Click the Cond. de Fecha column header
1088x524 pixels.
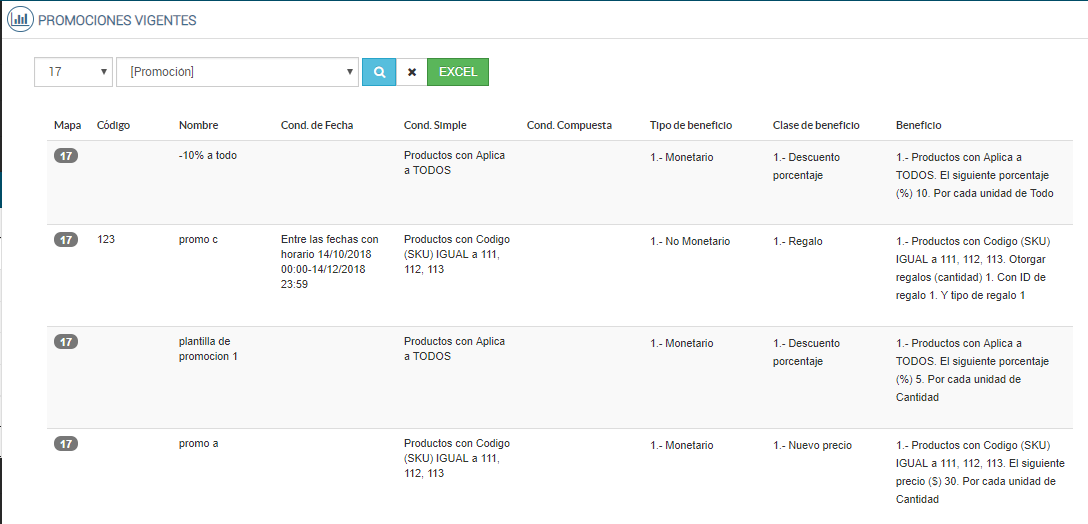pos(317,125)
